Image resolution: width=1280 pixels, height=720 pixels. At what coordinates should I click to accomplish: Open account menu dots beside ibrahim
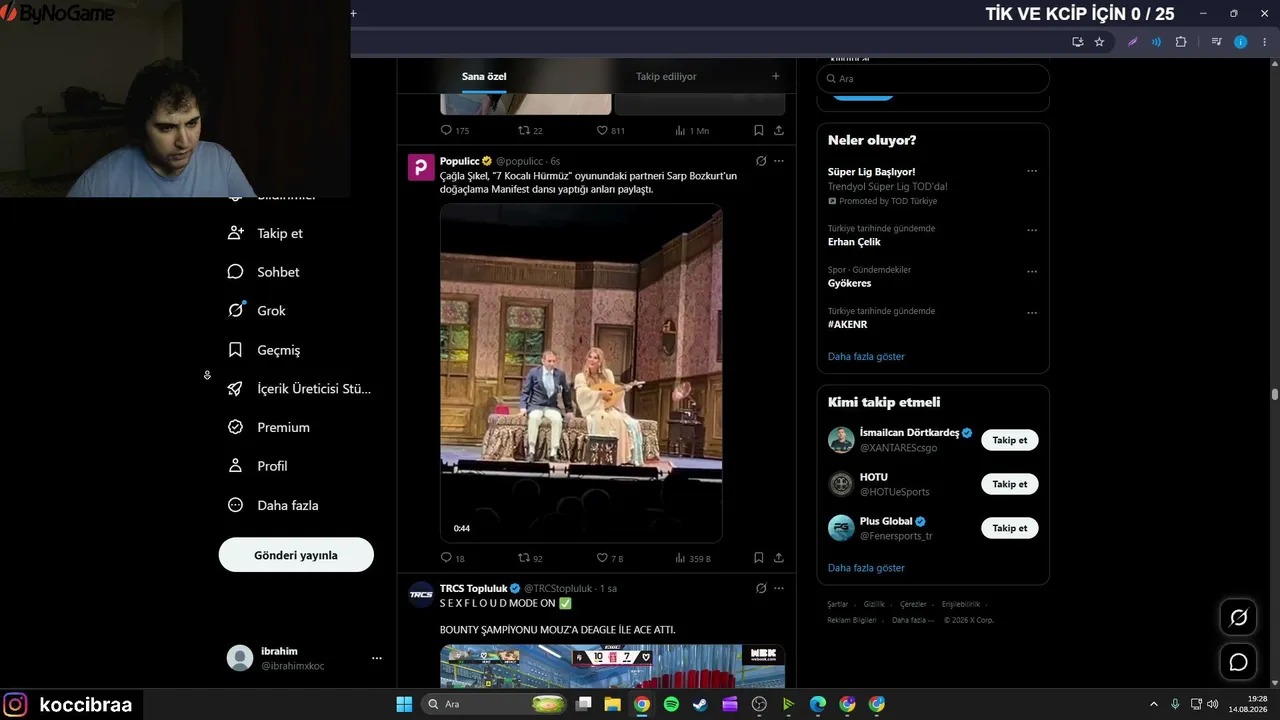click(x=377, y=658)
